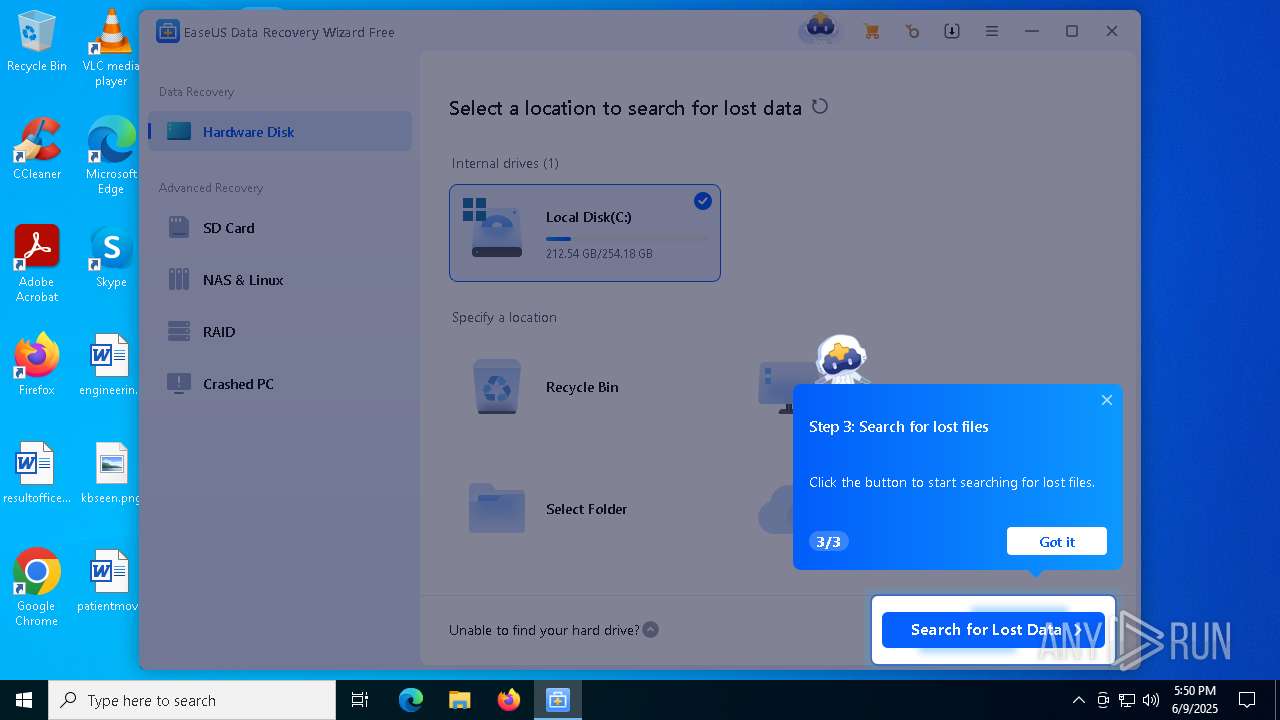Open the shopping cart upgrade icon
The height and width of the screenshot is (720, 1280).
click(x=871, y=31)
